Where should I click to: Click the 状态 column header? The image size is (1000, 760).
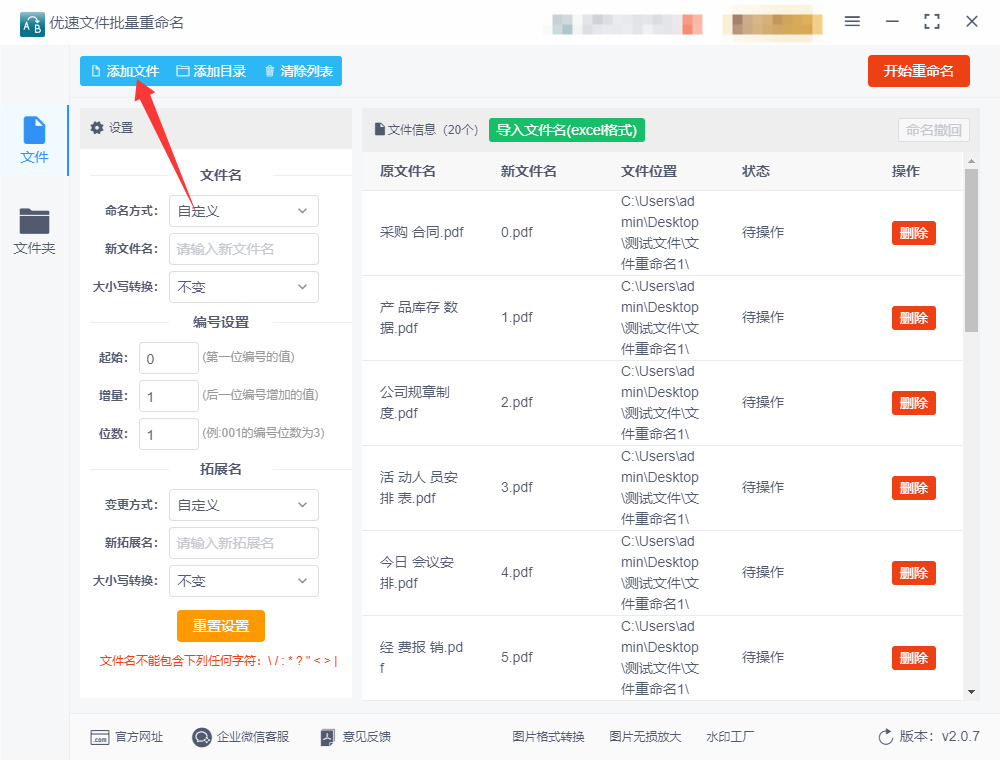(x=756, y=171)
